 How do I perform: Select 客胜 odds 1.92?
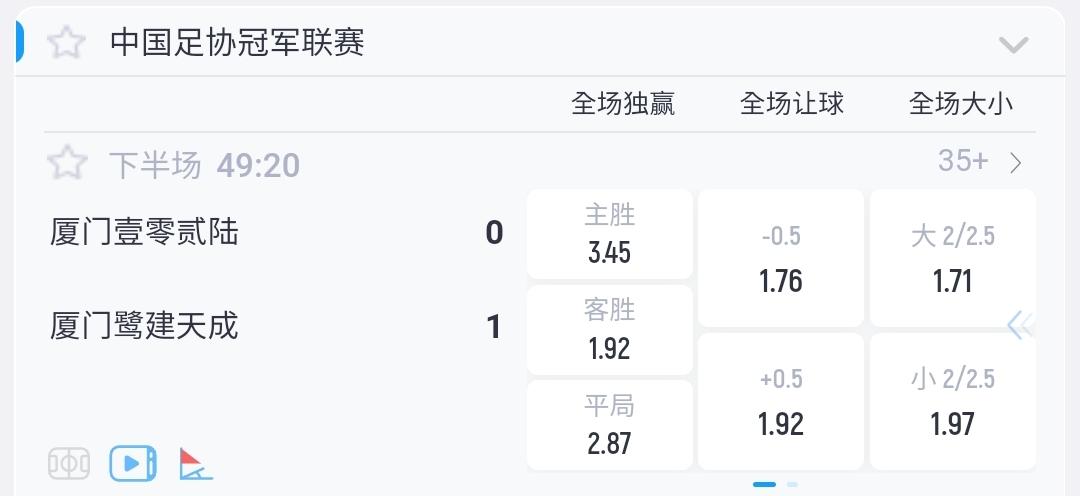tap(609, 330)
